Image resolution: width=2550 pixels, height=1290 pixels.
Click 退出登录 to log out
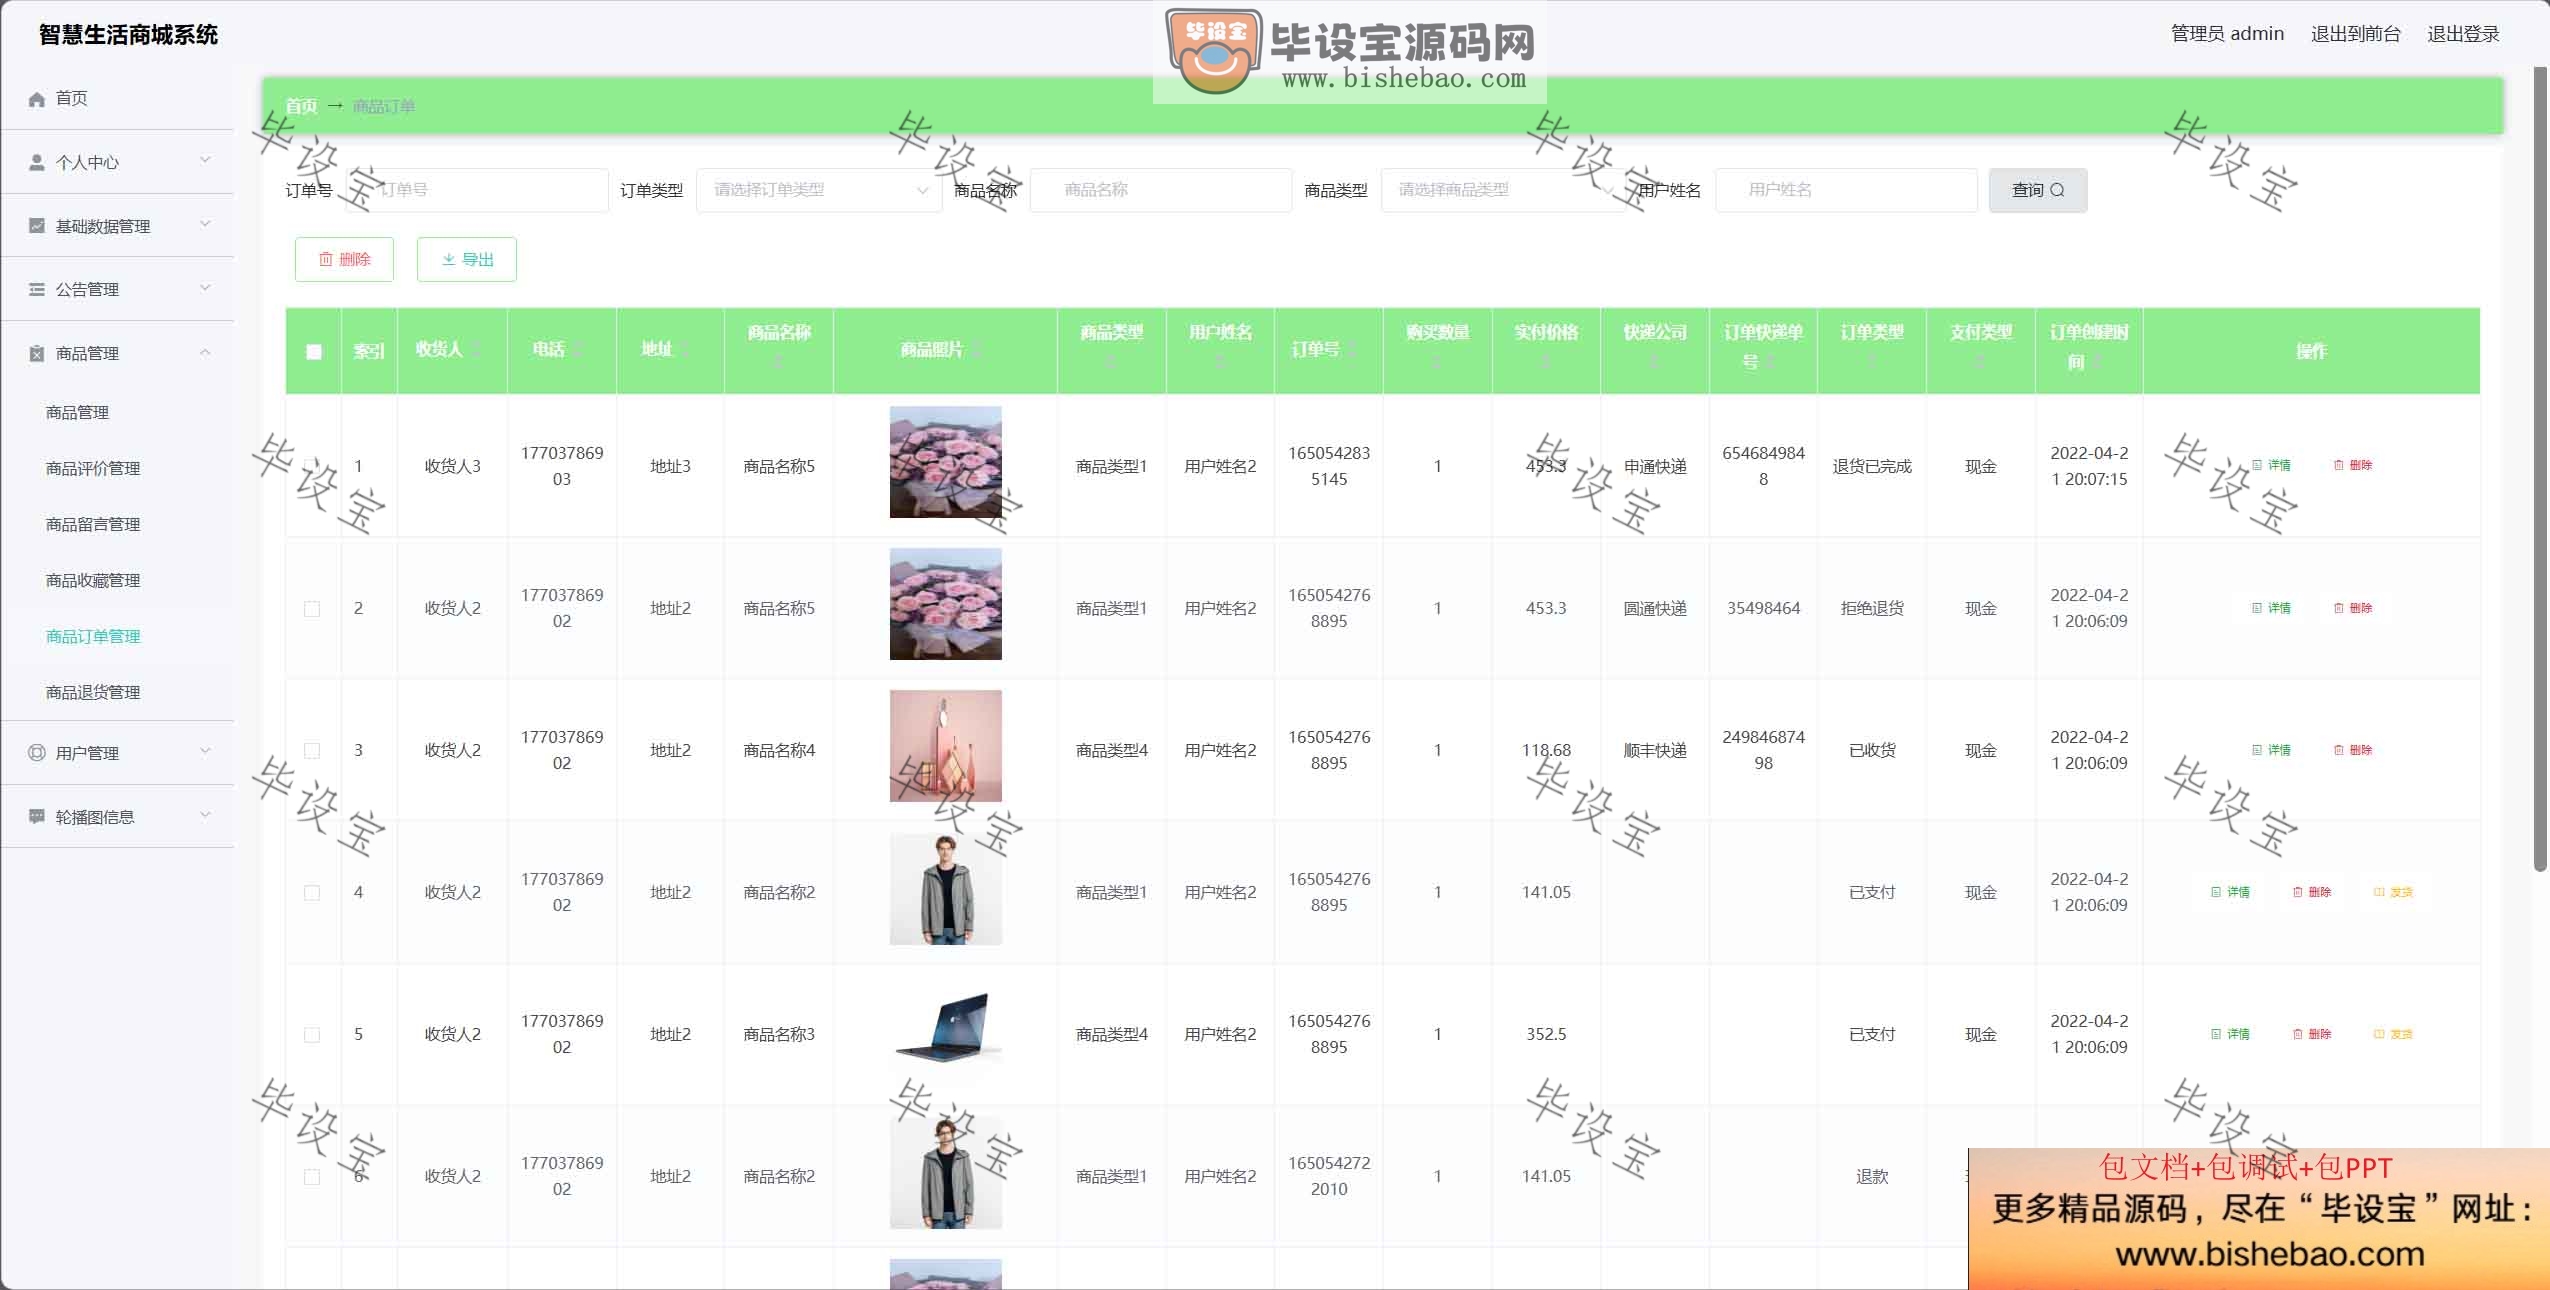coord(2463,34)
